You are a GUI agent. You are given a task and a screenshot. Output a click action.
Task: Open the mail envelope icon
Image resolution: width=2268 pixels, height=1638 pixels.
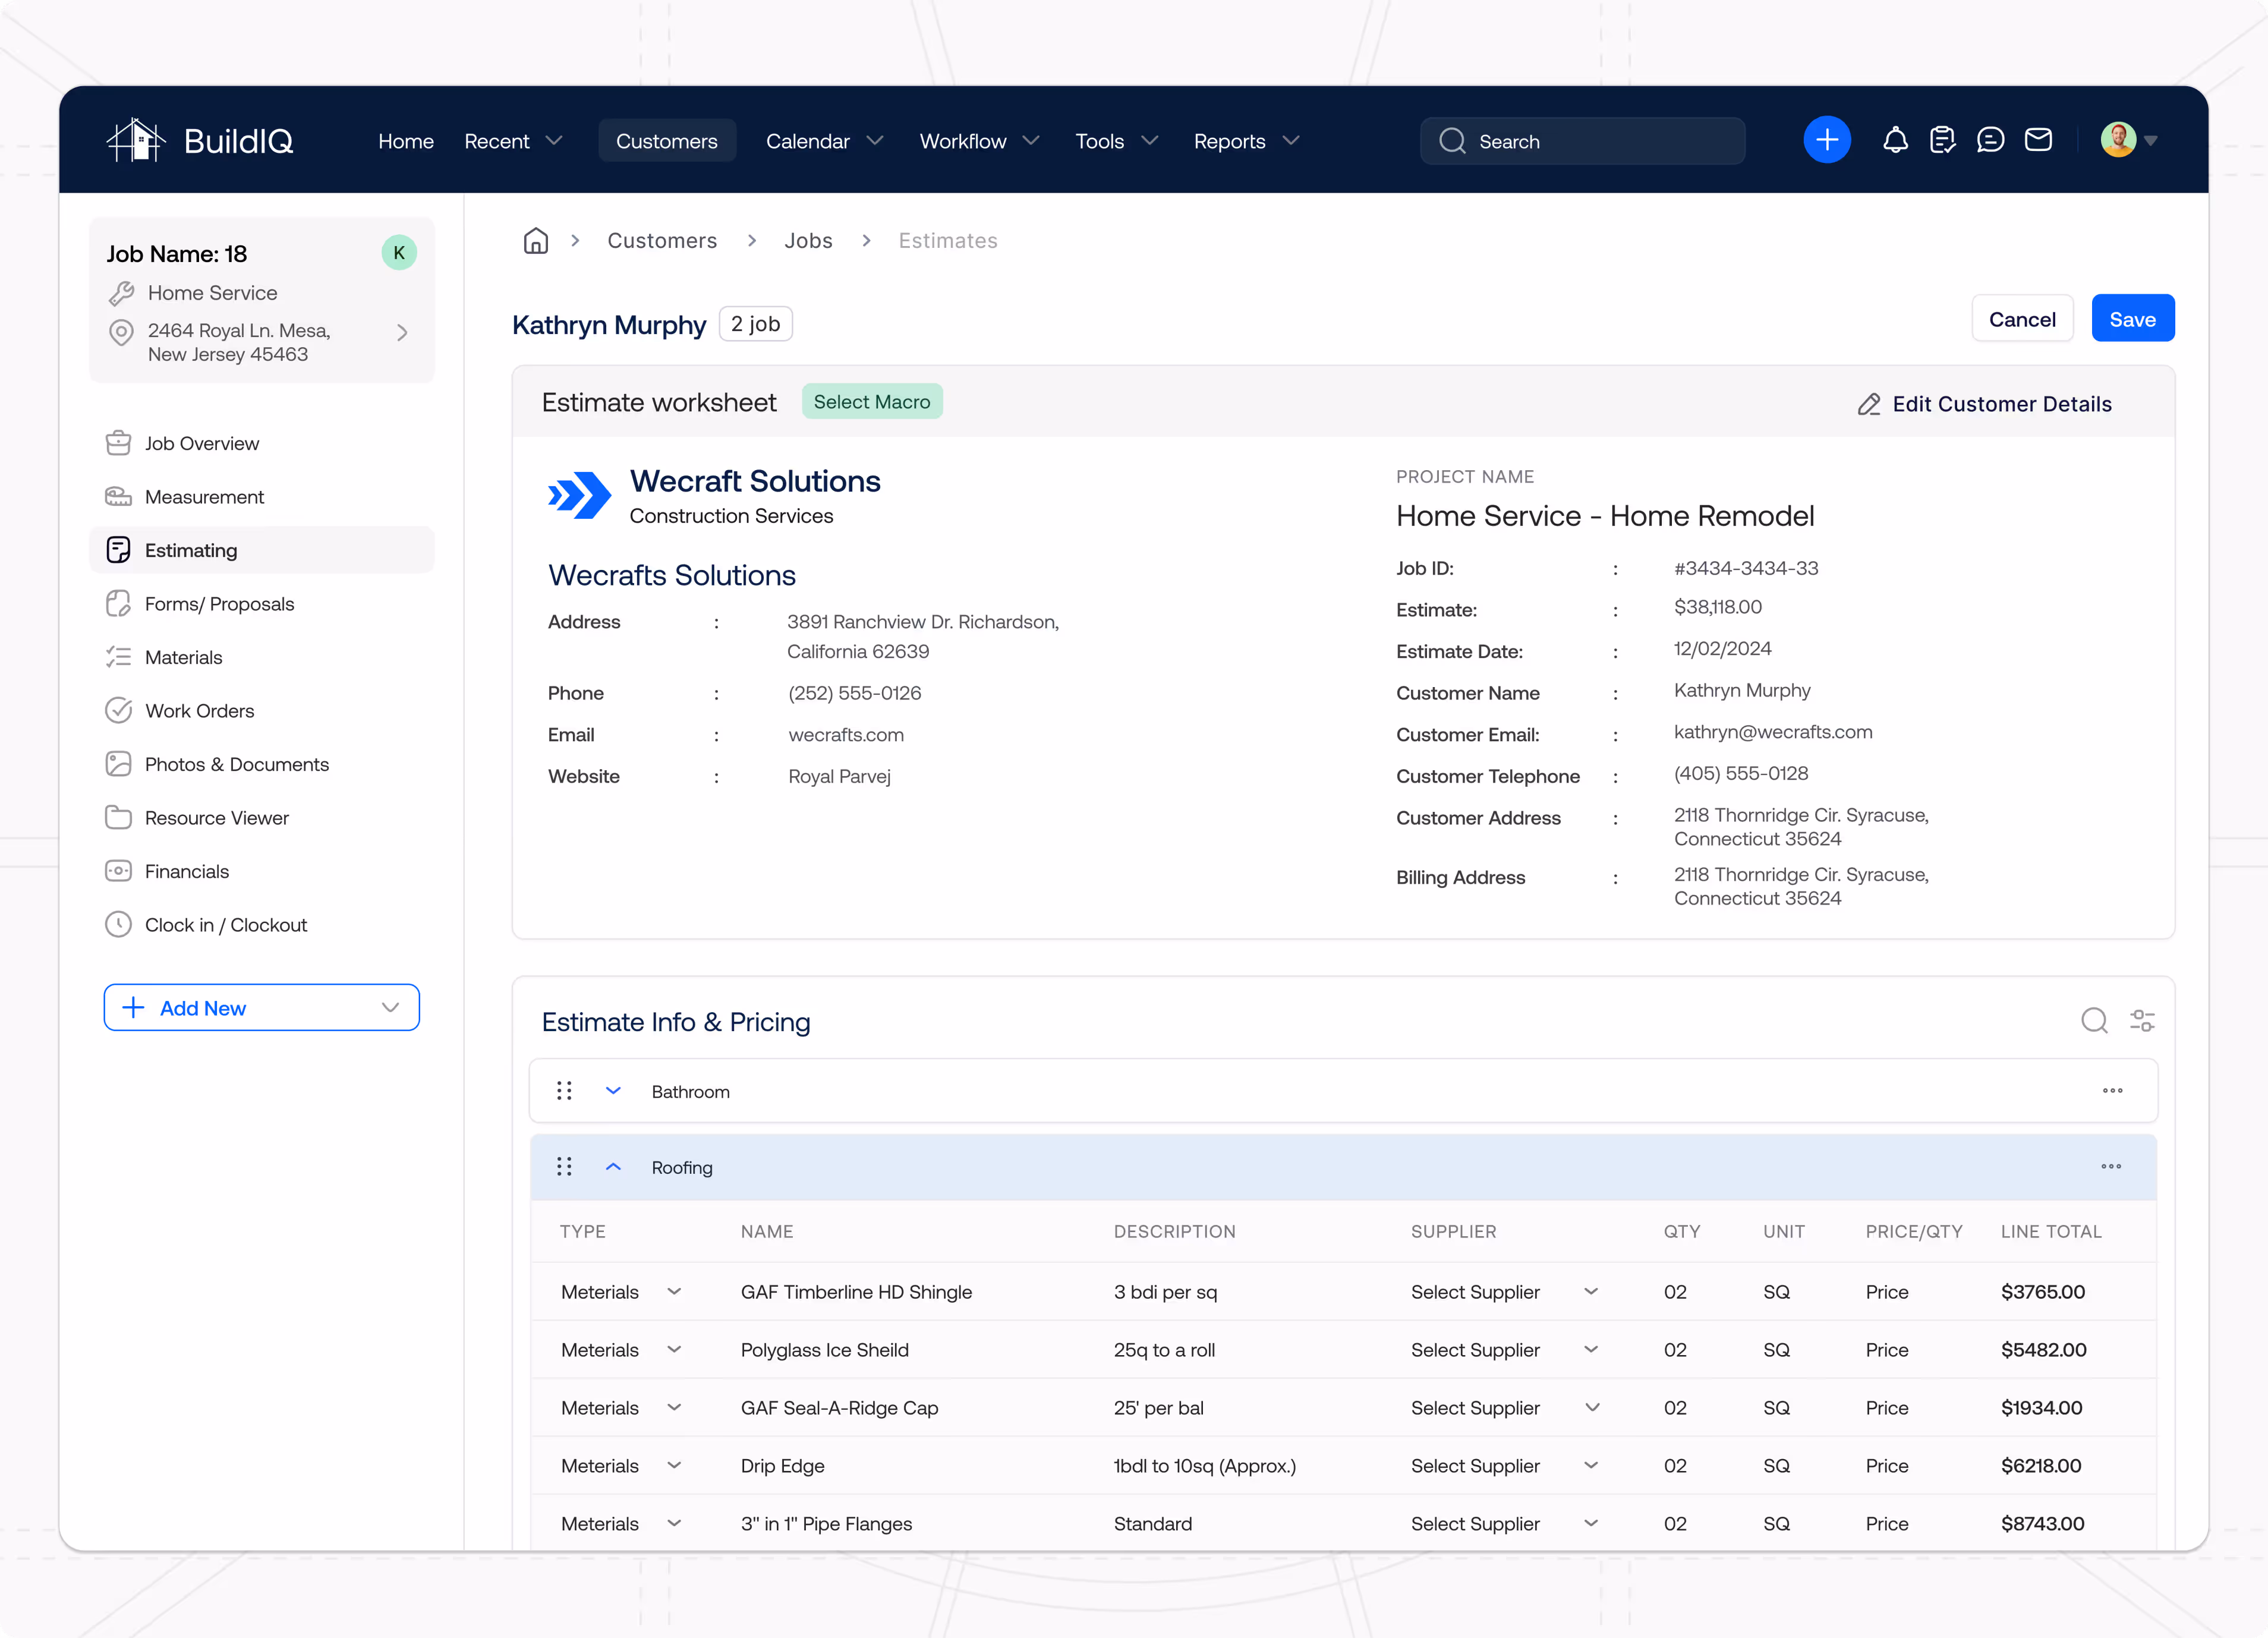(2038, 140)
